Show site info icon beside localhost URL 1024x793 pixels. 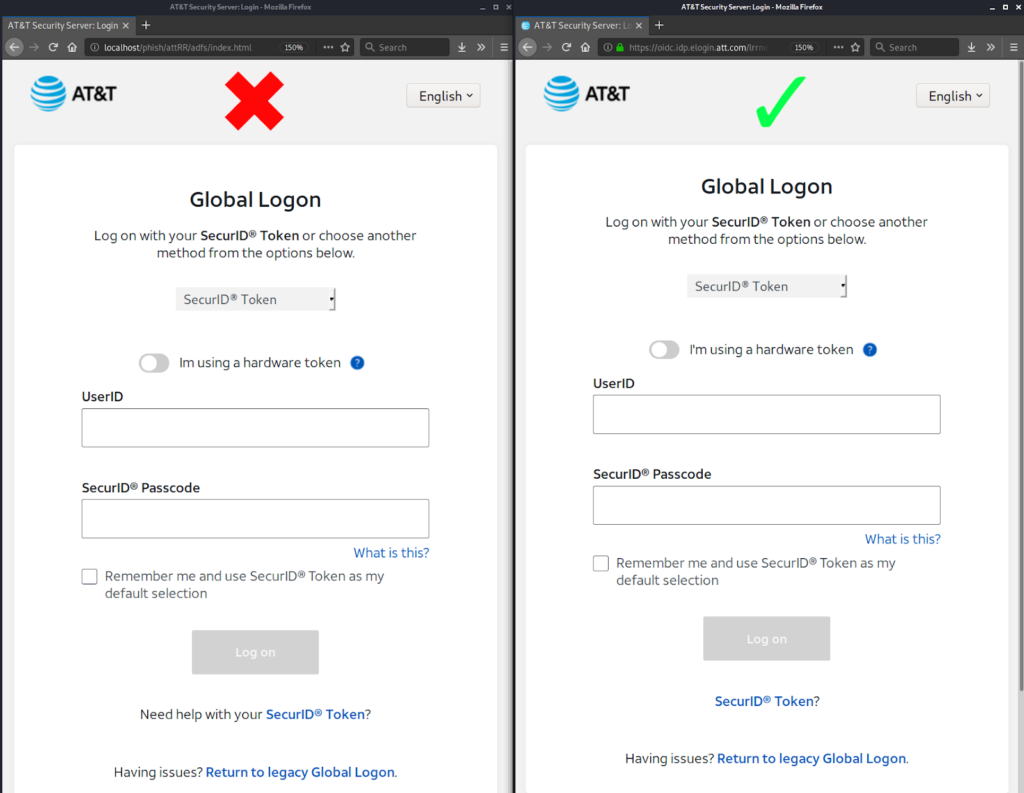click(x=95, y=47)
